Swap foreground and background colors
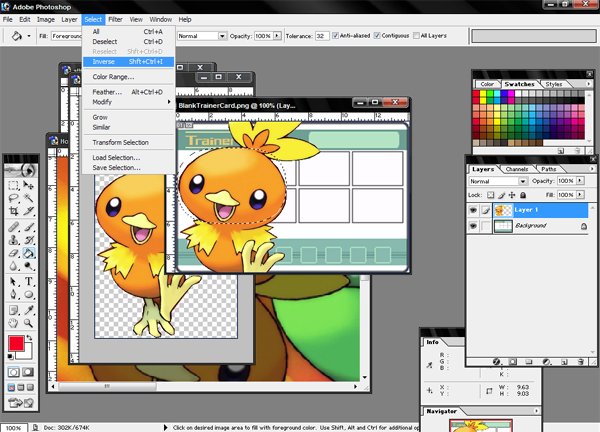This screenshot has width=600, height=432. tap(29, 338)
